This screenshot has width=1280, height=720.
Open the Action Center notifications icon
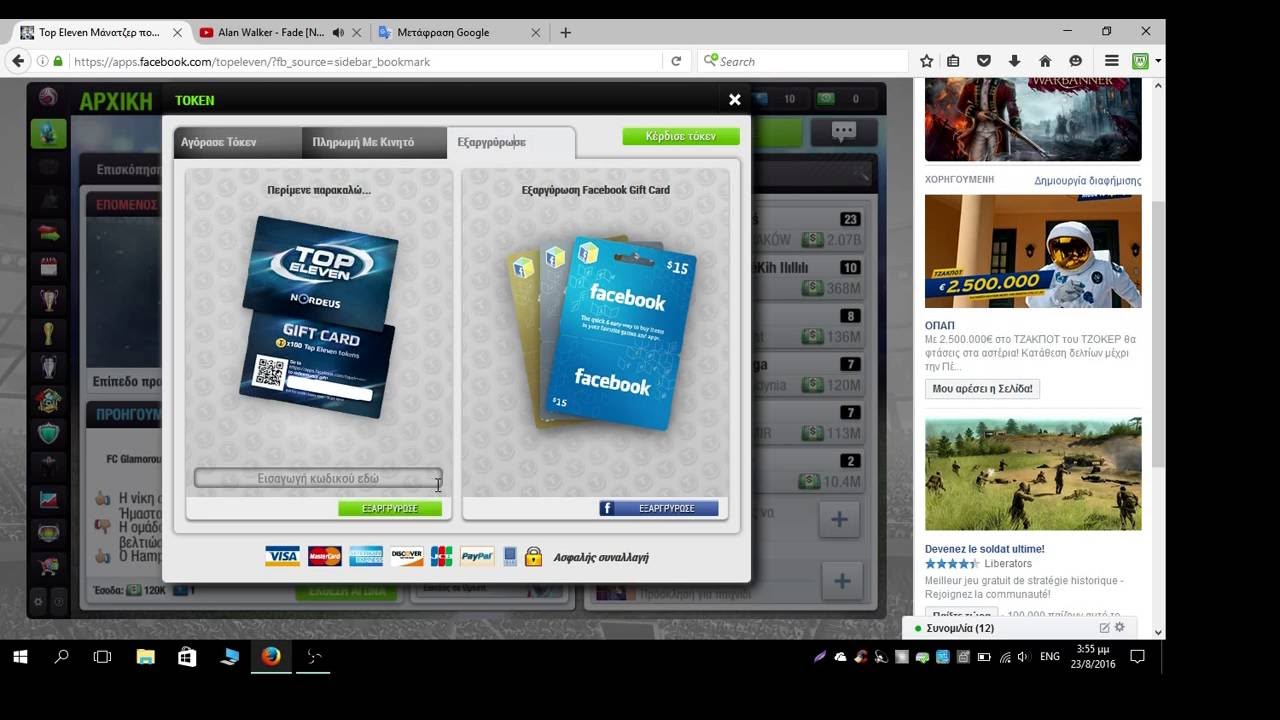pyautogui.click(x=1137, y=657)
